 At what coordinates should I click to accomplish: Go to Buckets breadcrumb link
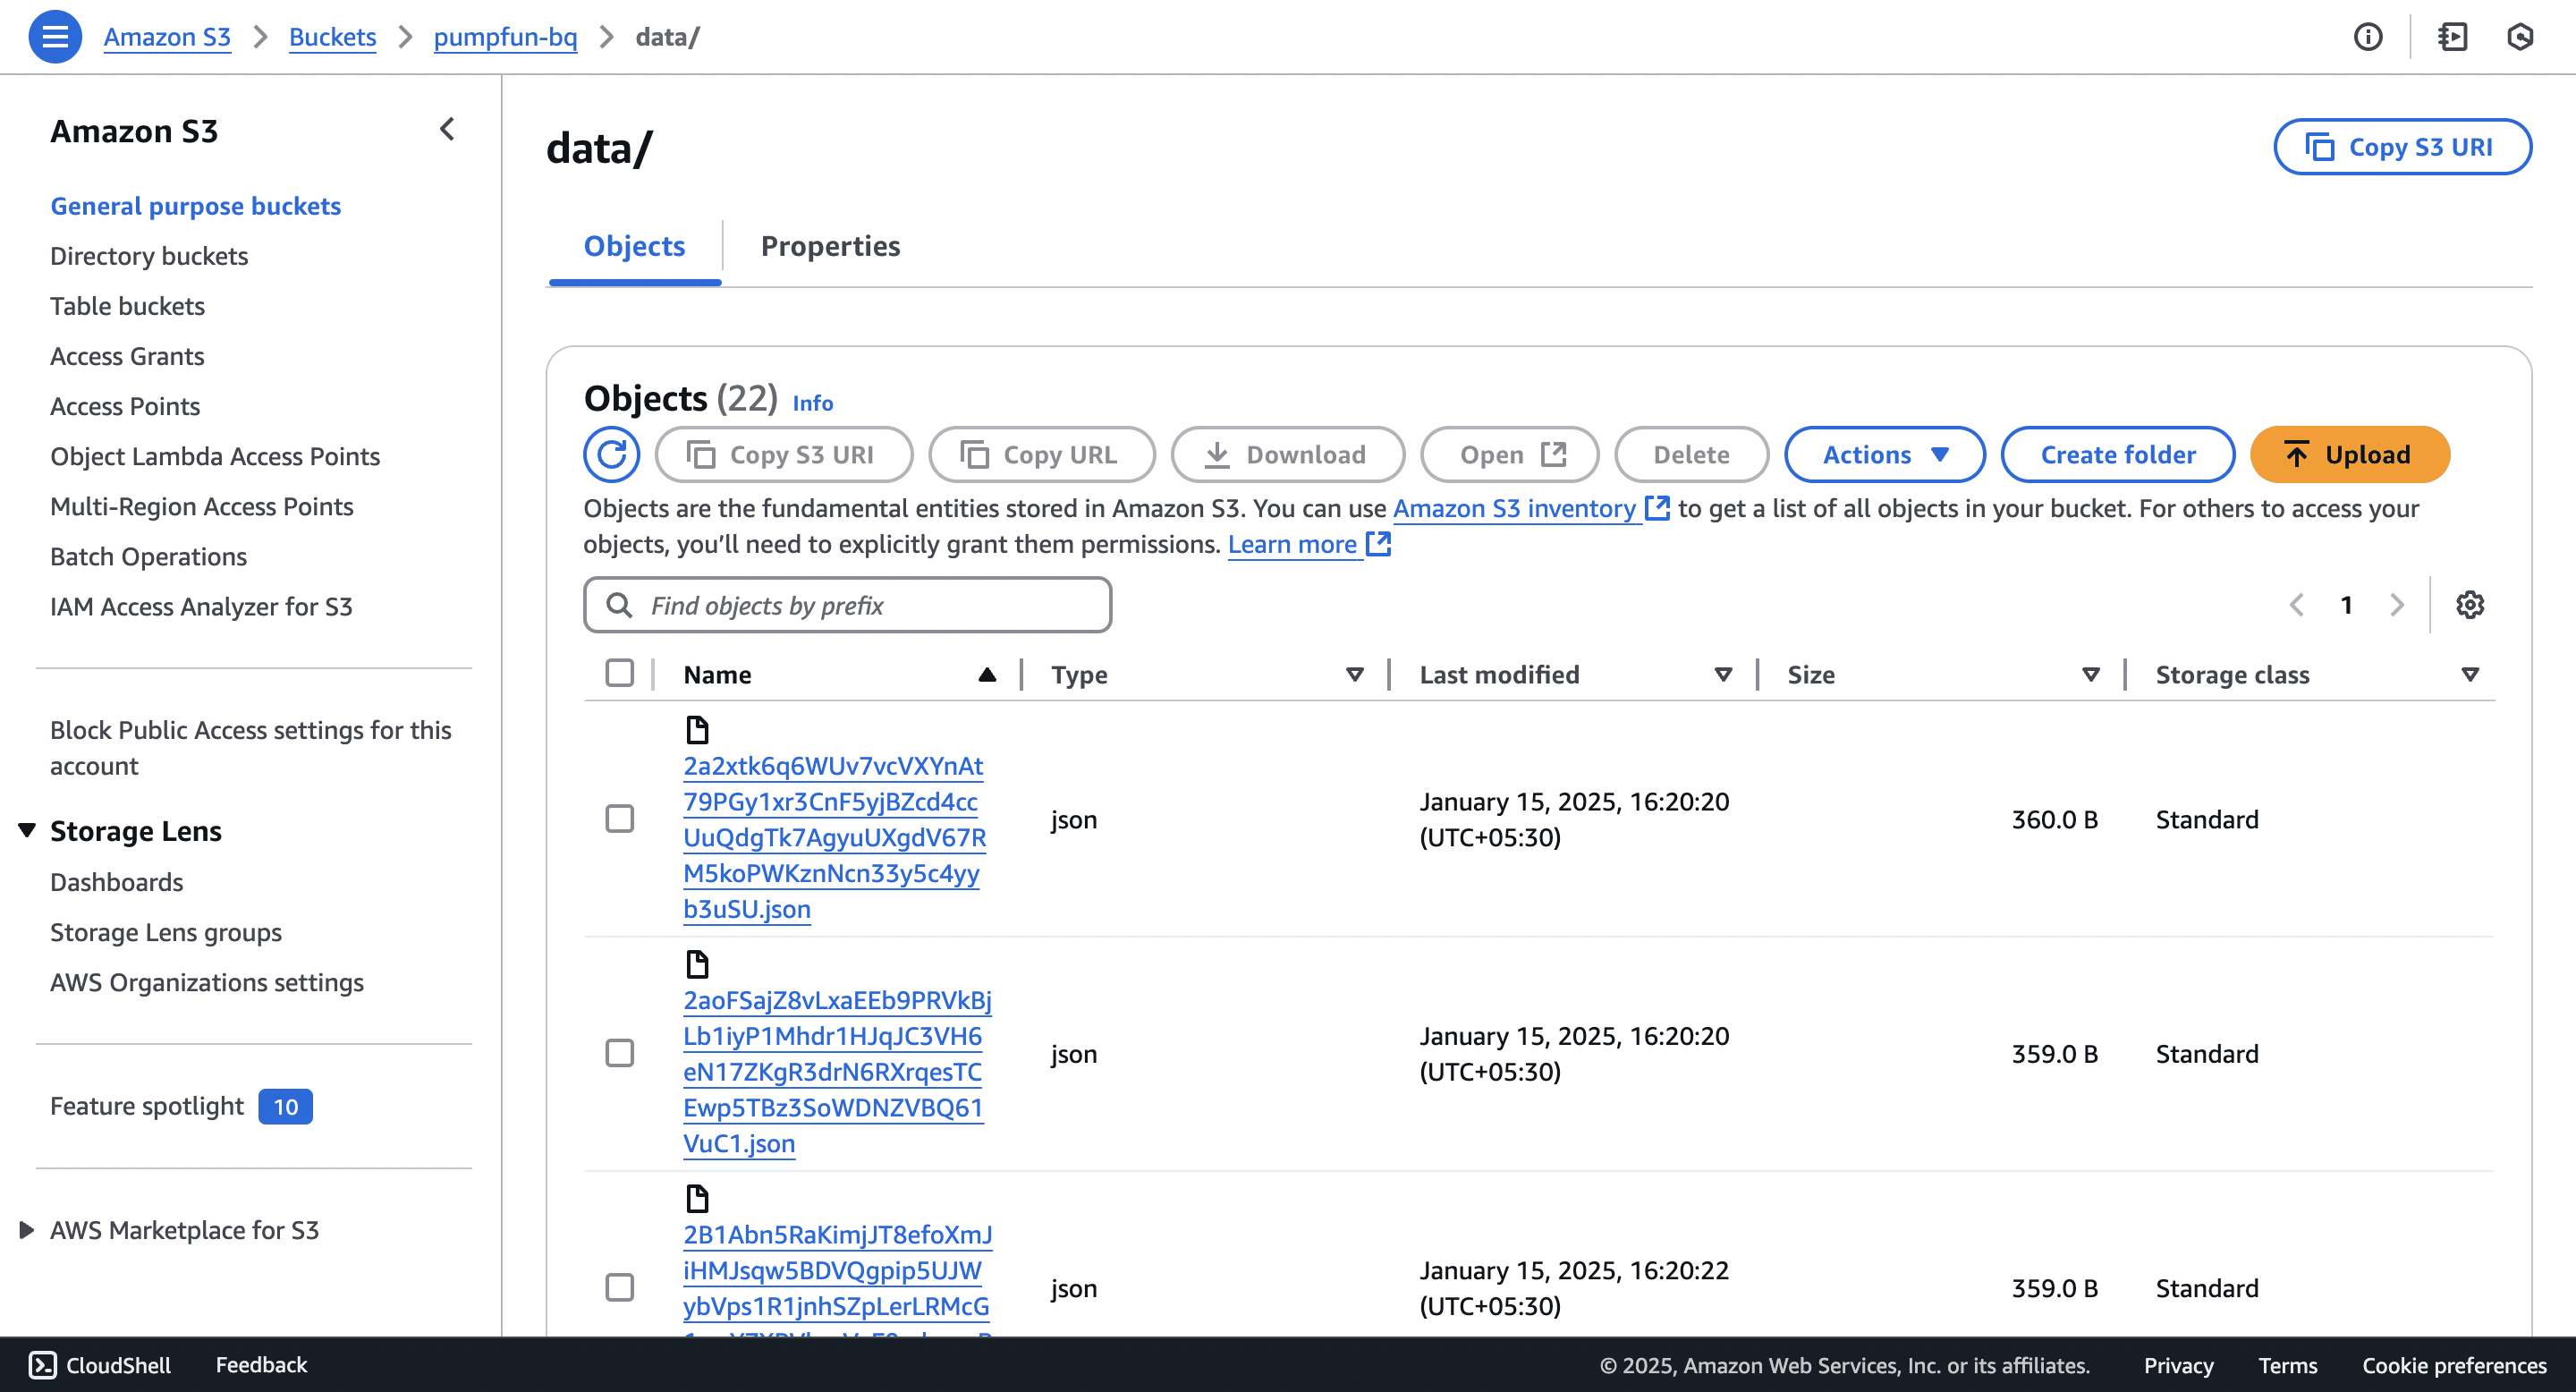[x=332, y=37]
